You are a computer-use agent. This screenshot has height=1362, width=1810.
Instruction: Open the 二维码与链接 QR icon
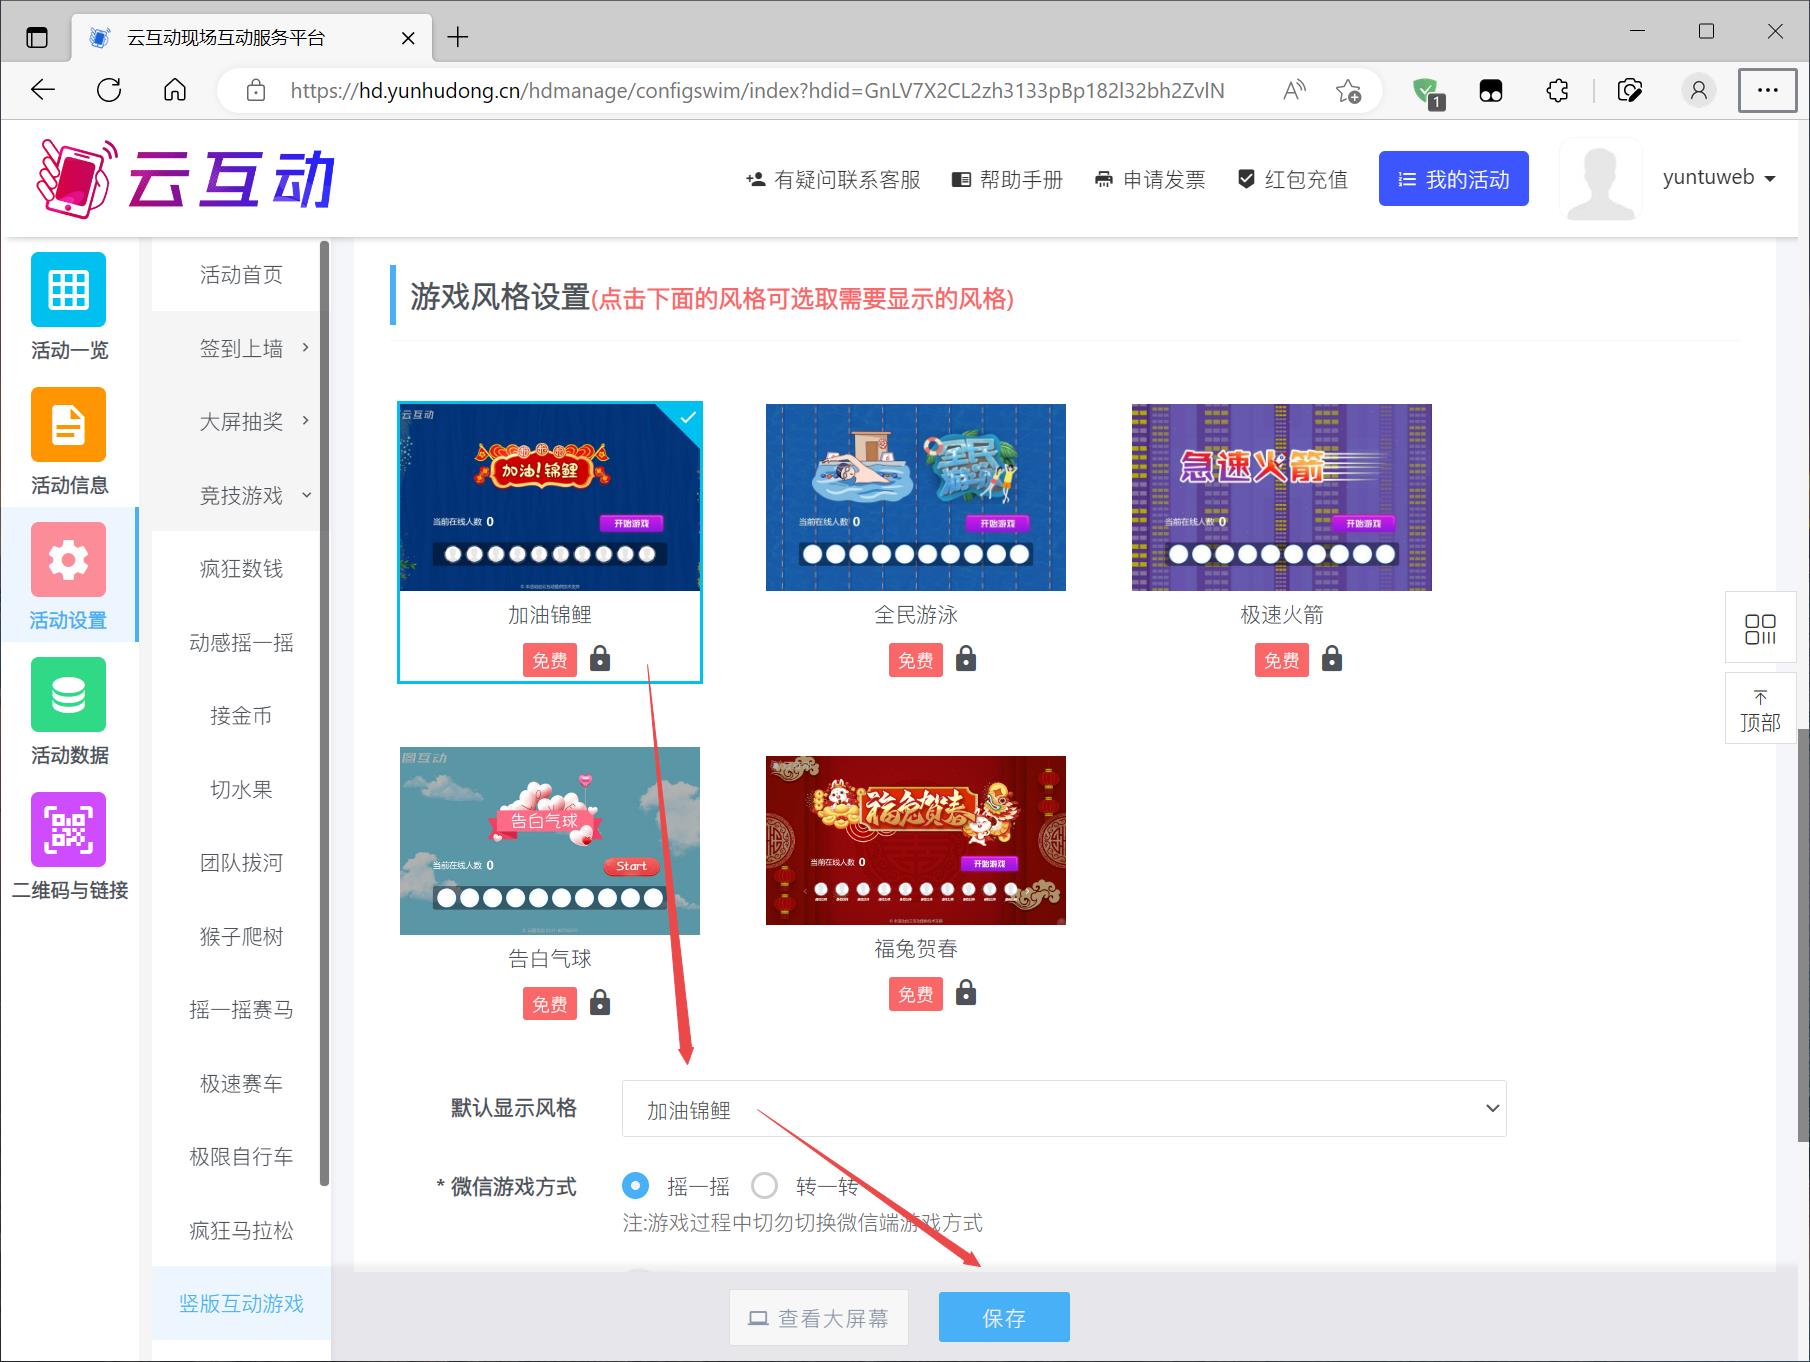tap(68, 829)
